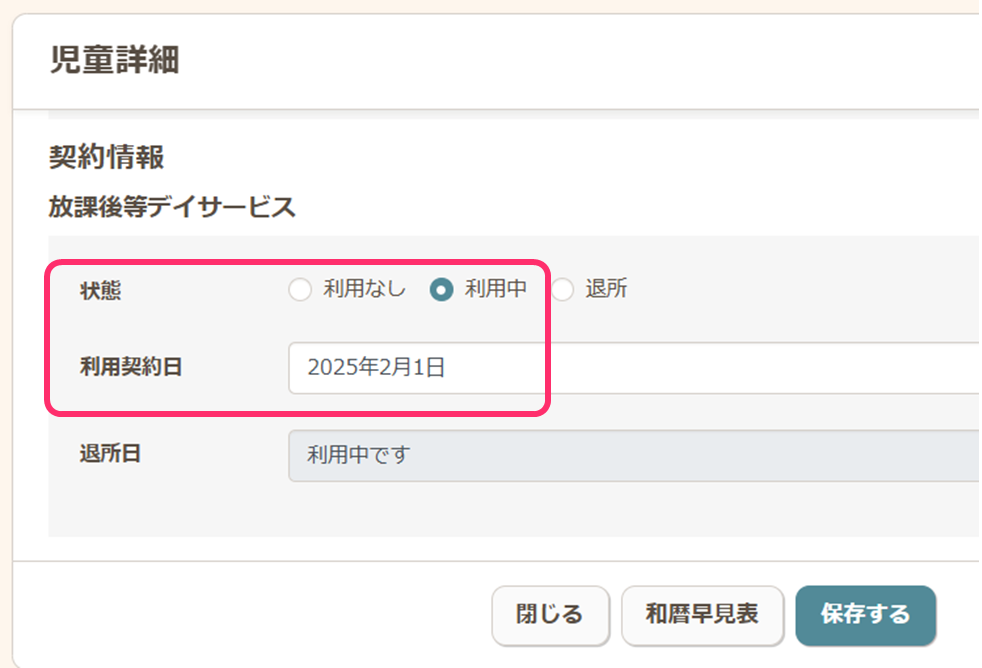Viewport: 982px width, 668px height.
Task: Choose the 退所 radio option
Action: pos(563,290)
